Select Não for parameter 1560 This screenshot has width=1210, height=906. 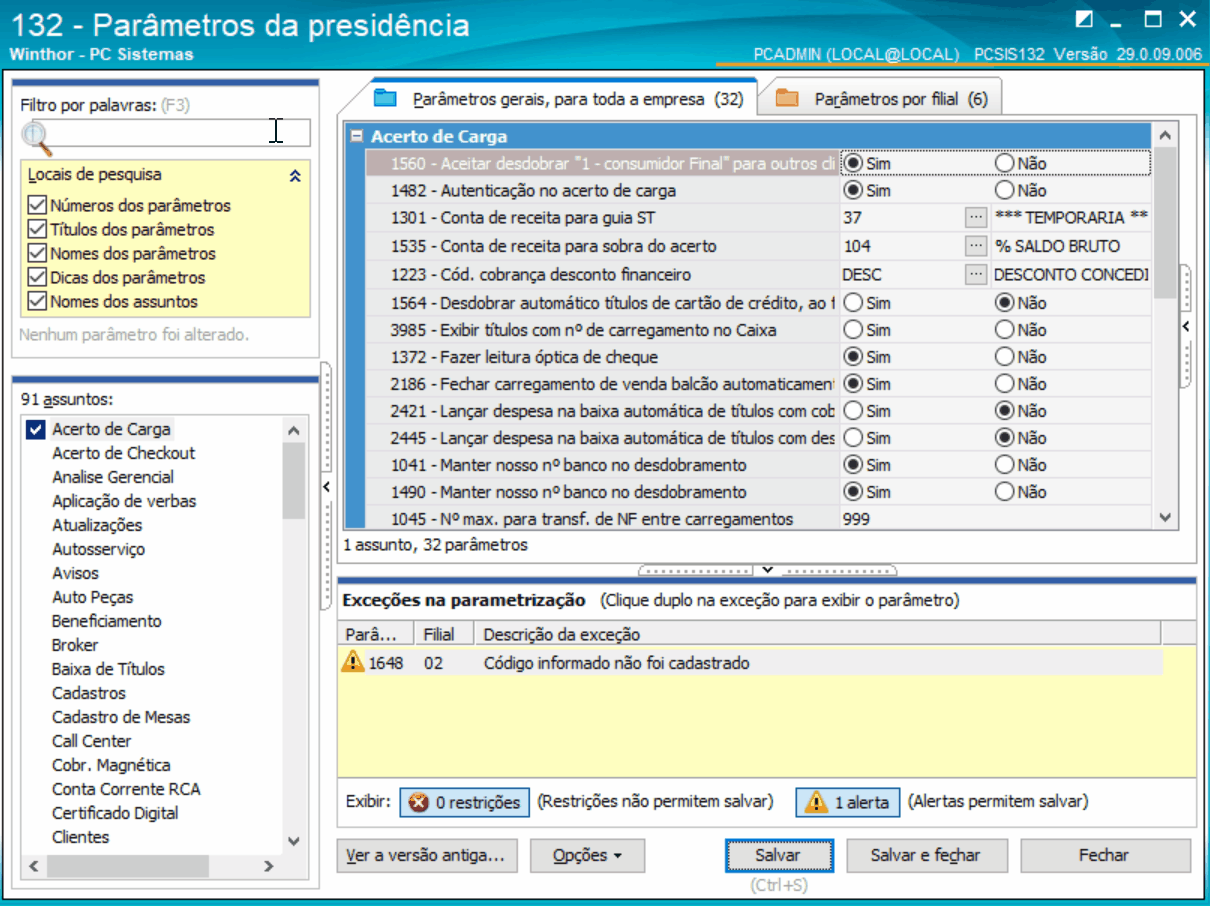point(1004,162)
